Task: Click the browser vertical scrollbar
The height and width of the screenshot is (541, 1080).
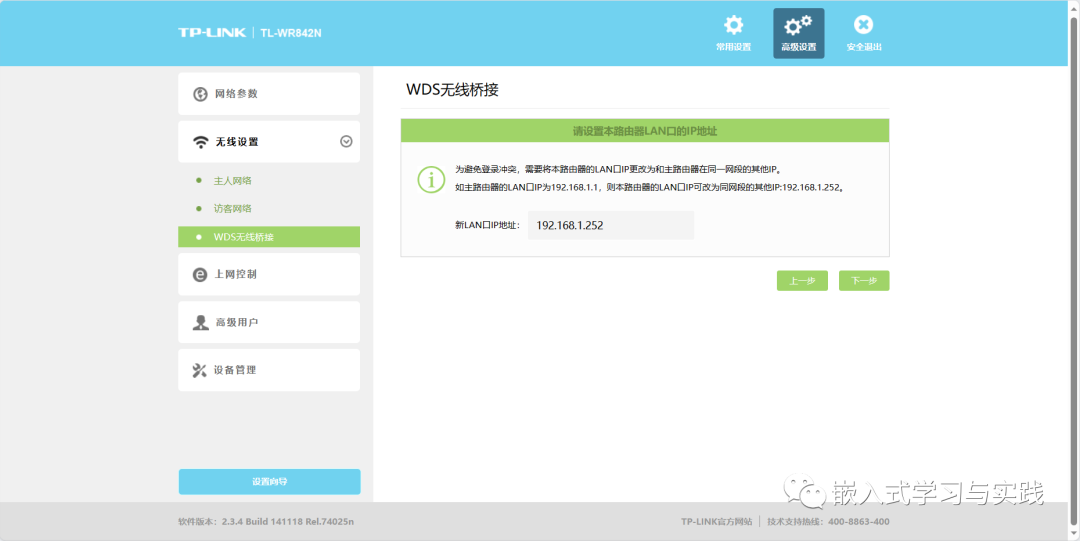Action: (1074, 270)
